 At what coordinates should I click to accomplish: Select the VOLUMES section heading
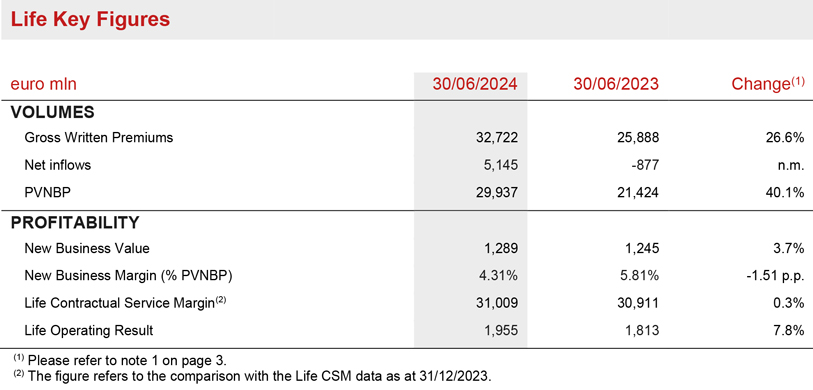(52, 112)
